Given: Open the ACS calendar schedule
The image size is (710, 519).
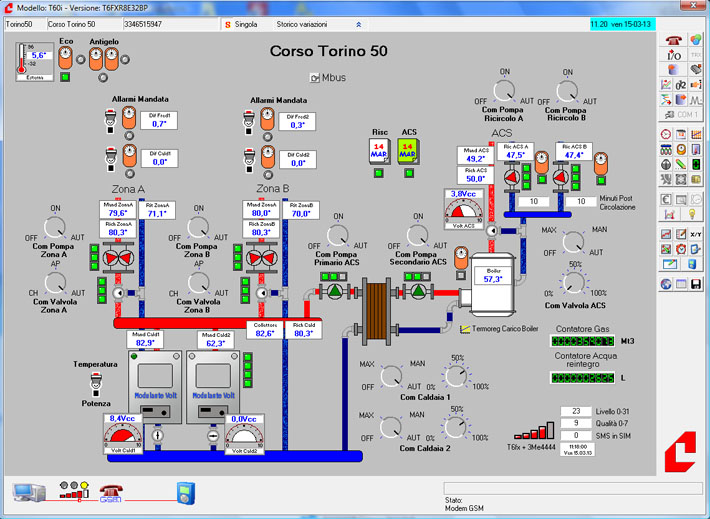Looking at the screenshot, I should (x=408, y=150).
